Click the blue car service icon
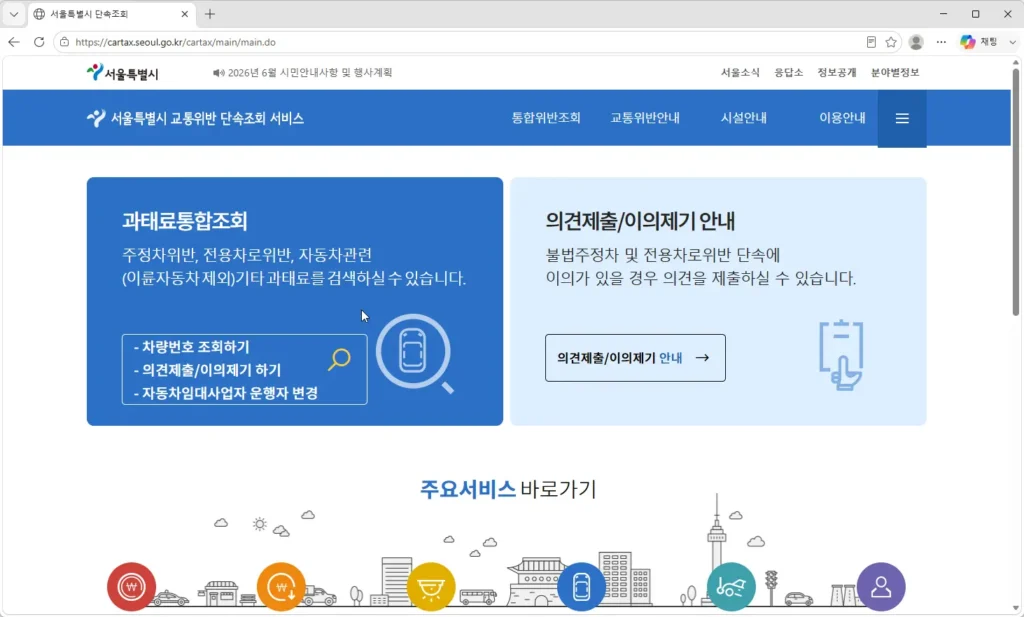Screen dimensions: 1024x617 (581, 586)
